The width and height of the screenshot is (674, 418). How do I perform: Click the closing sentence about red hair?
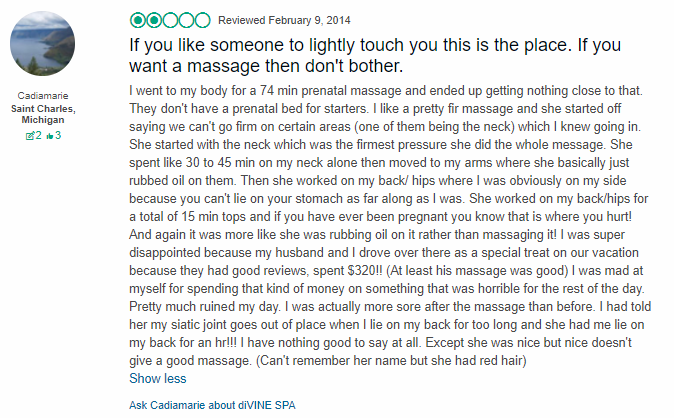coord(391,360)
